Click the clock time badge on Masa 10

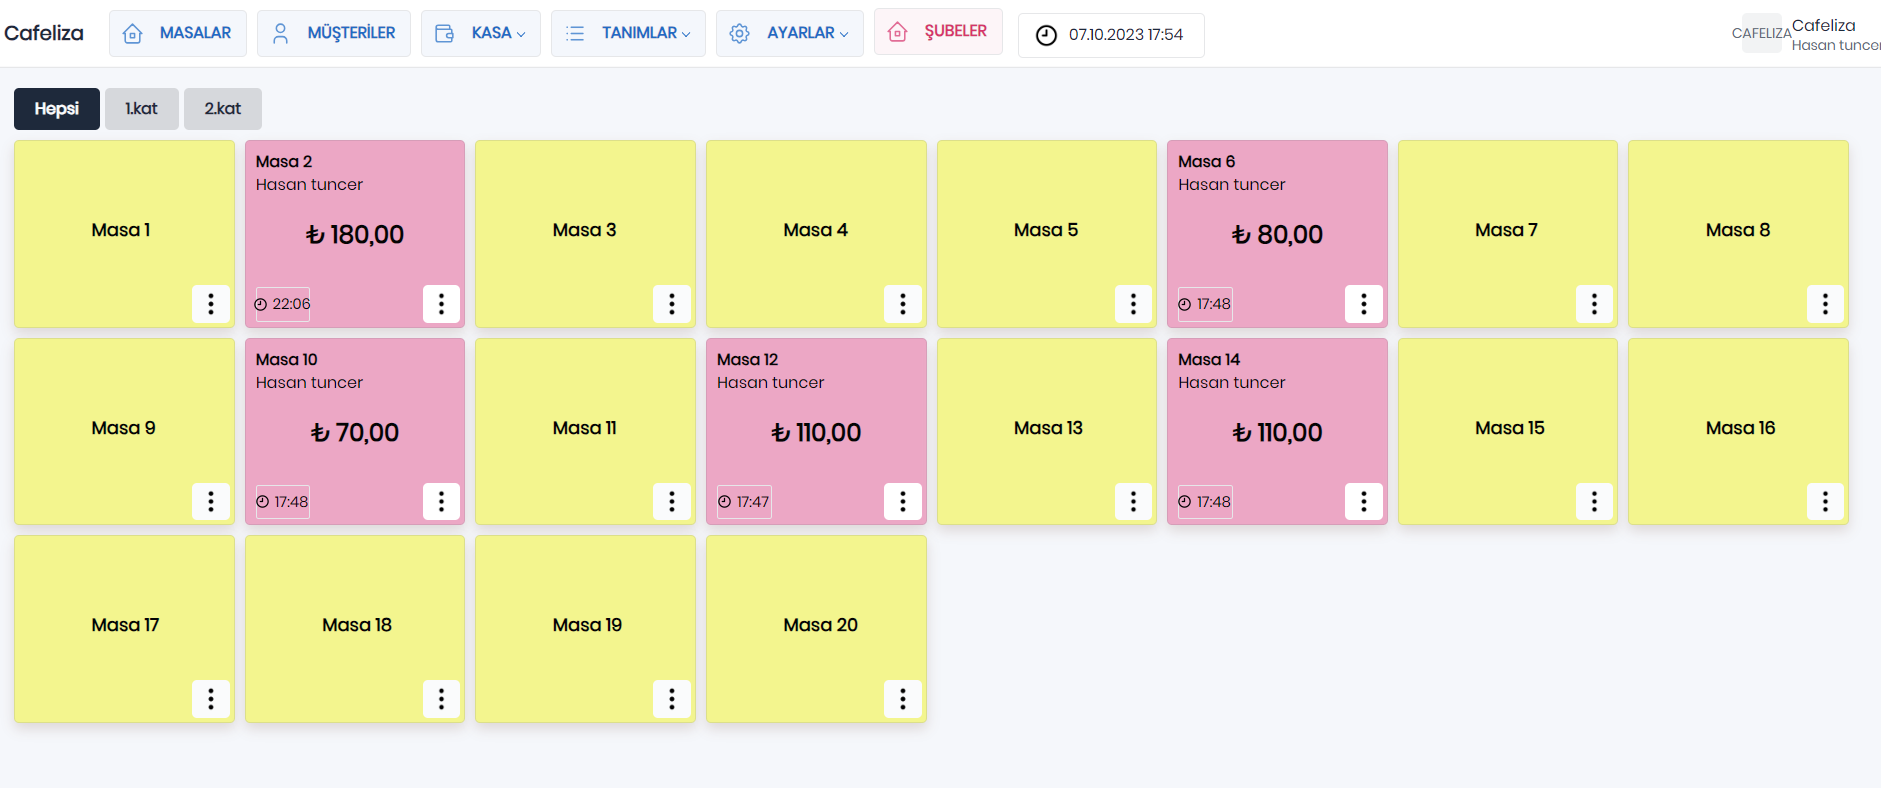[283, 502]
